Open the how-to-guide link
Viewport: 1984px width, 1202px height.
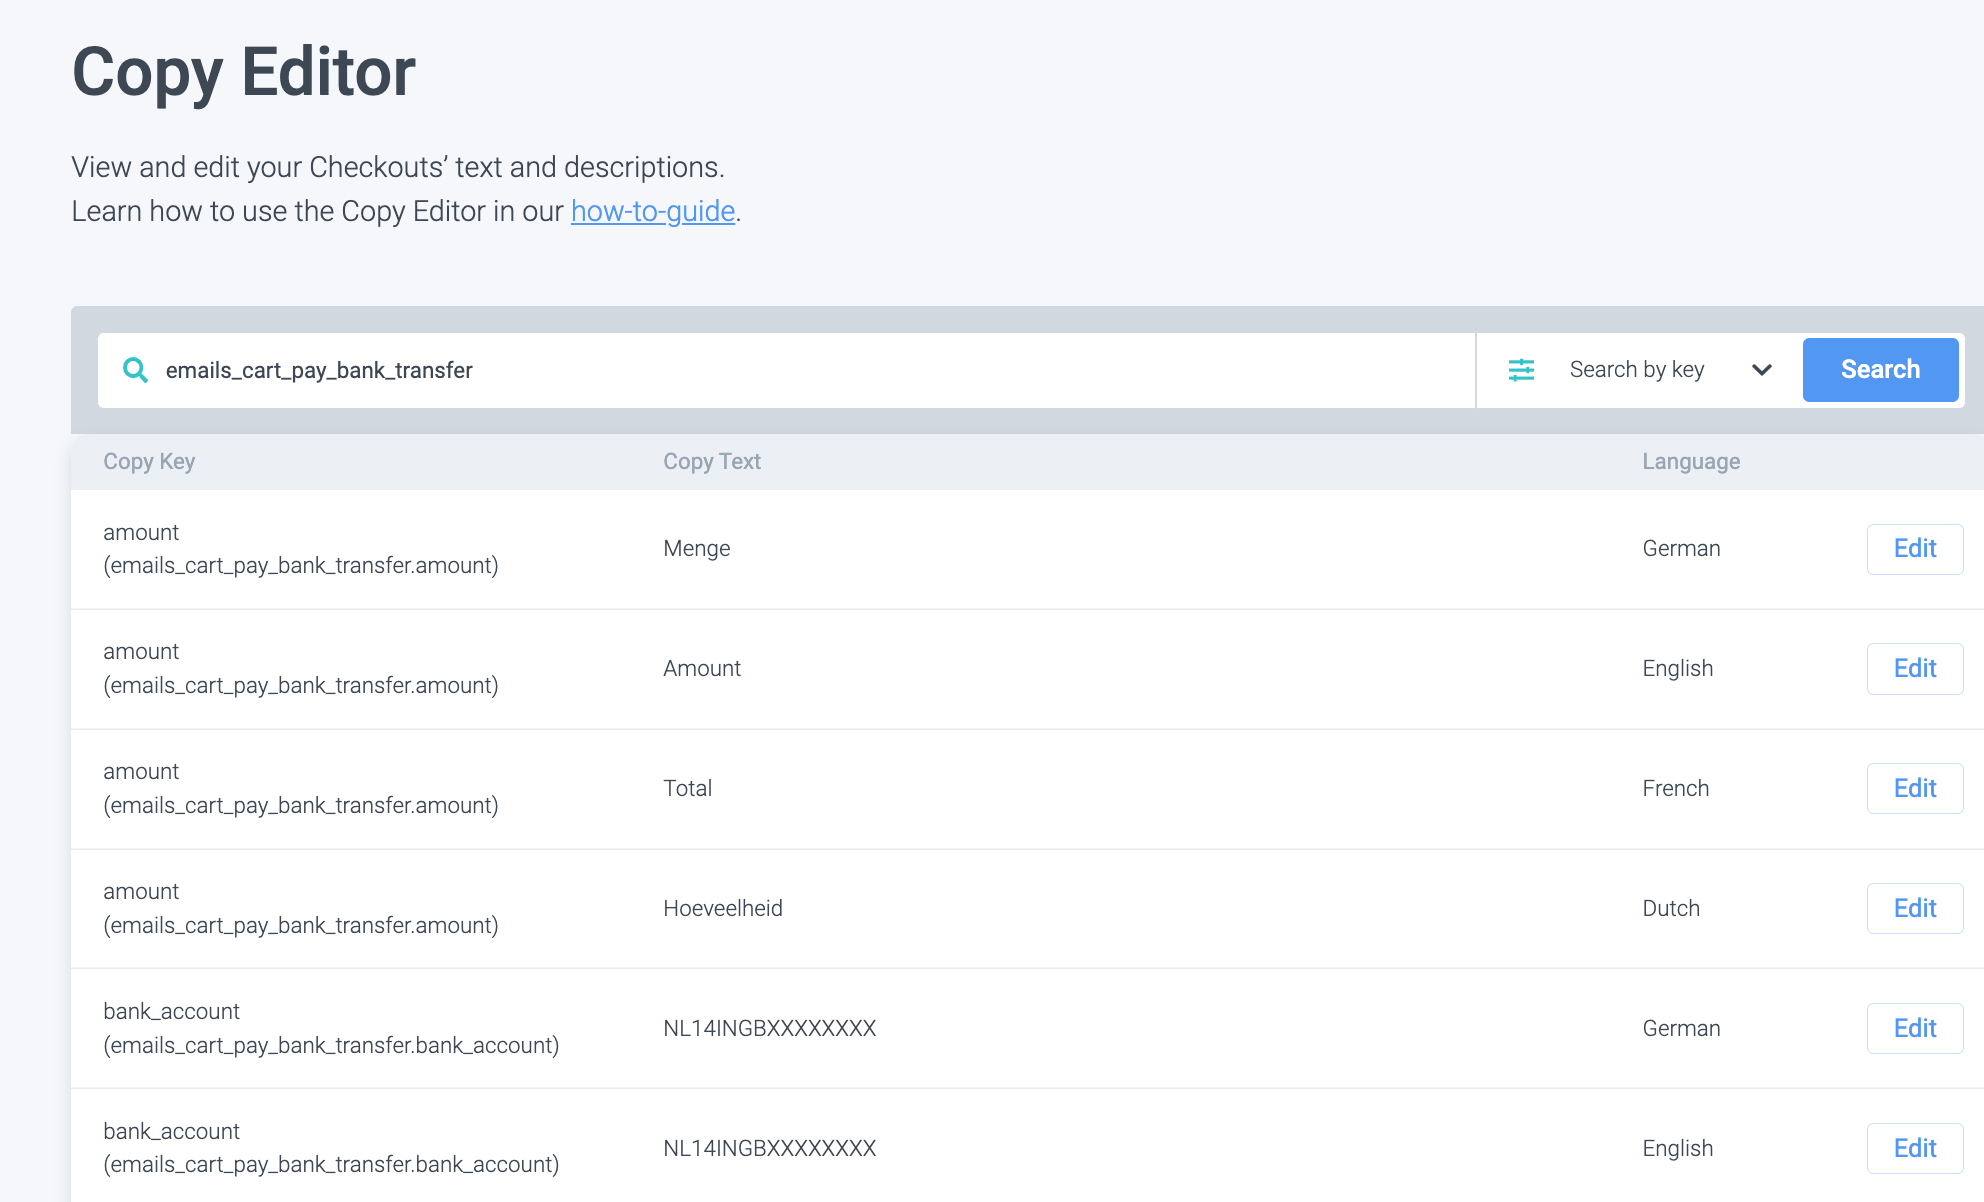(652, 211)
